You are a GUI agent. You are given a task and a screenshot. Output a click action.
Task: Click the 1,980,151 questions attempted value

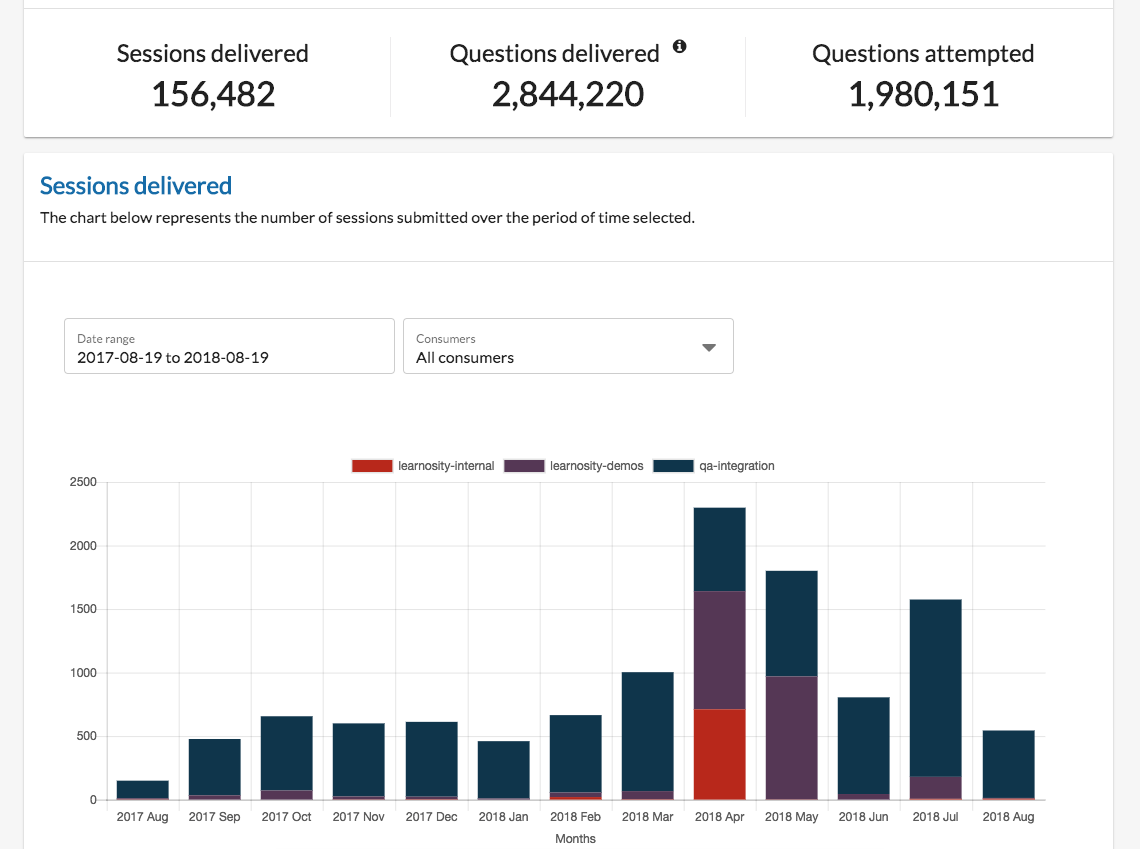pyautogui.click(x=923, y=94)
